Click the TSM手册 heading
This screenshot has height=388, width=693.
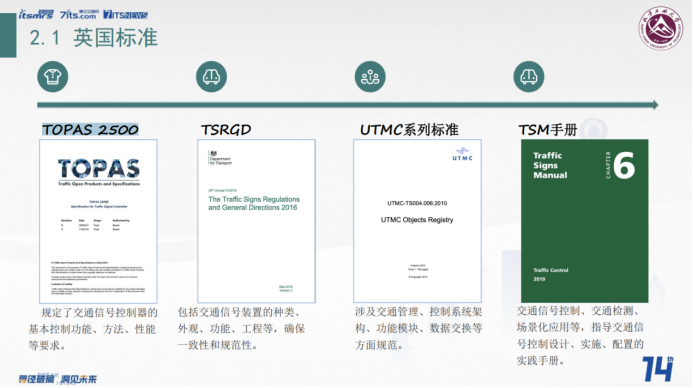point(548,129)
